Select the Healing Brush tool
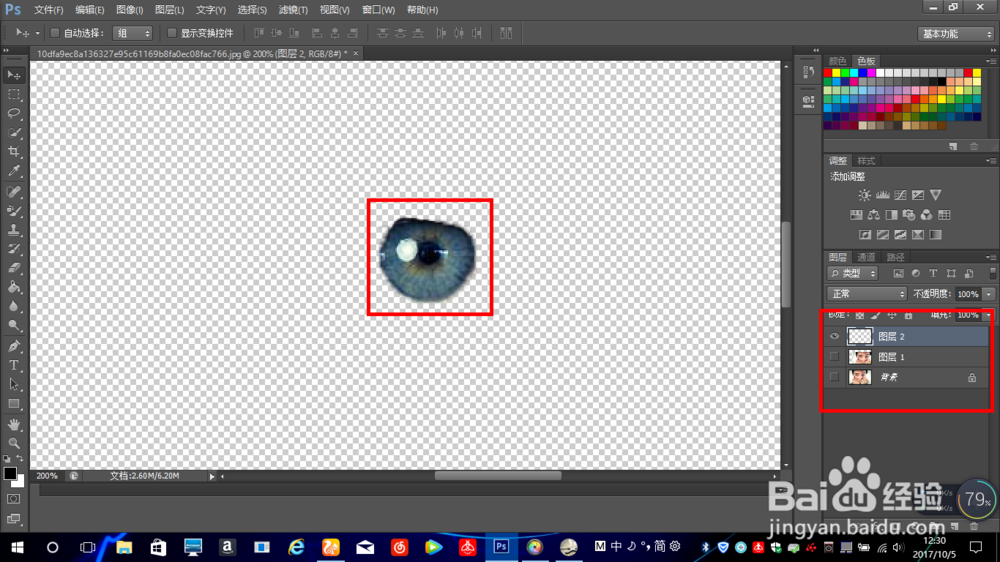Screen dimensions: 1000x562 click(x=13, y=192)
